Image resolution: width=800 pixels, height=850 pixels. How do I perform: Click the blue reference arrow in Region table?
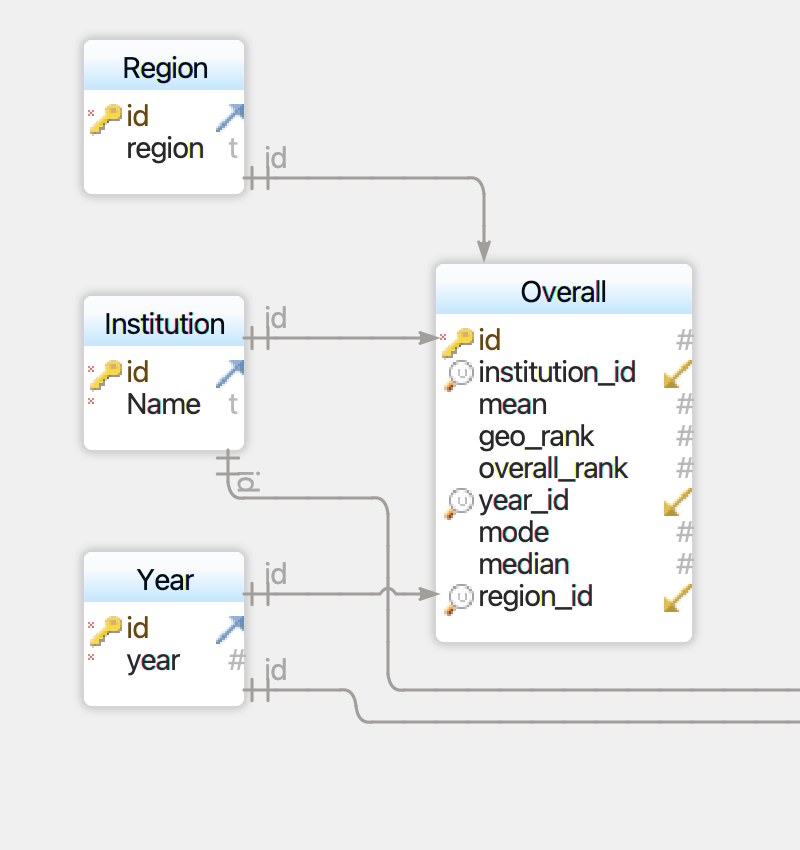tap(230, 117)
